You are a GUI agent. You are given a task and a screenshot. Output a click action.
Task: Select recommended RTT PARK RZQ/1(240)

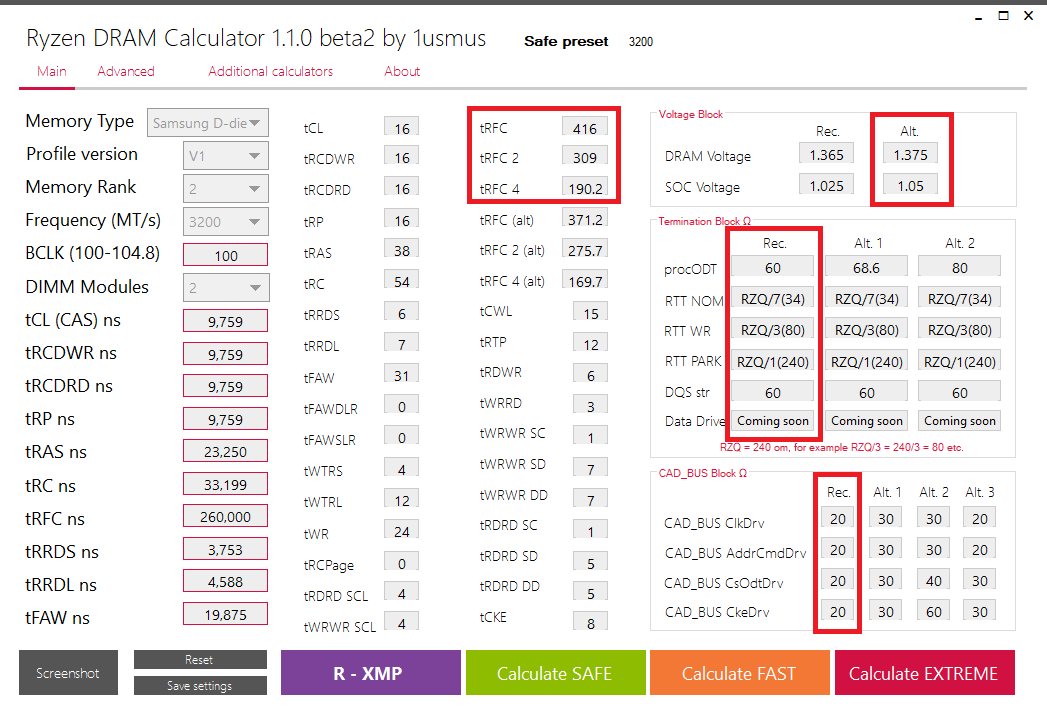pyautogui.click(x=773, y=361)
